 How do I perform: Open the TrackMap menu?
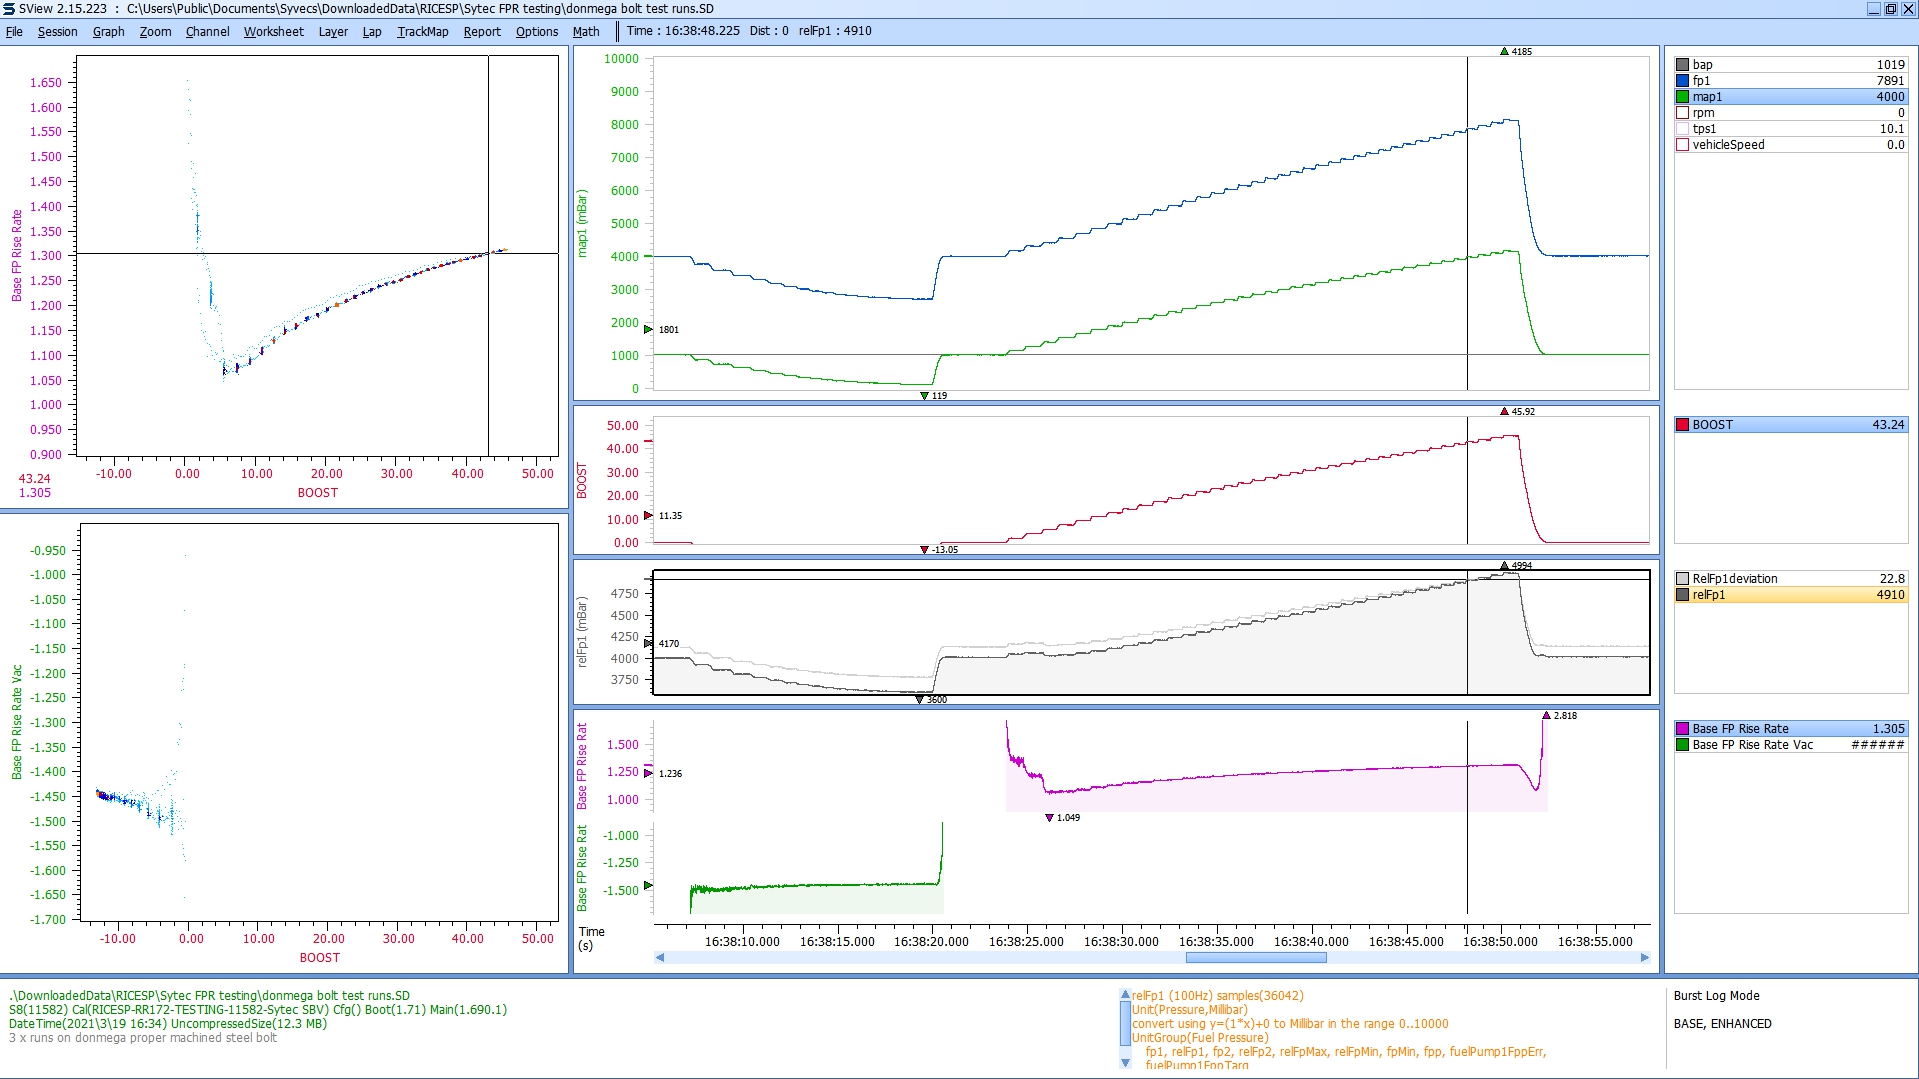[x=422, y=31]
